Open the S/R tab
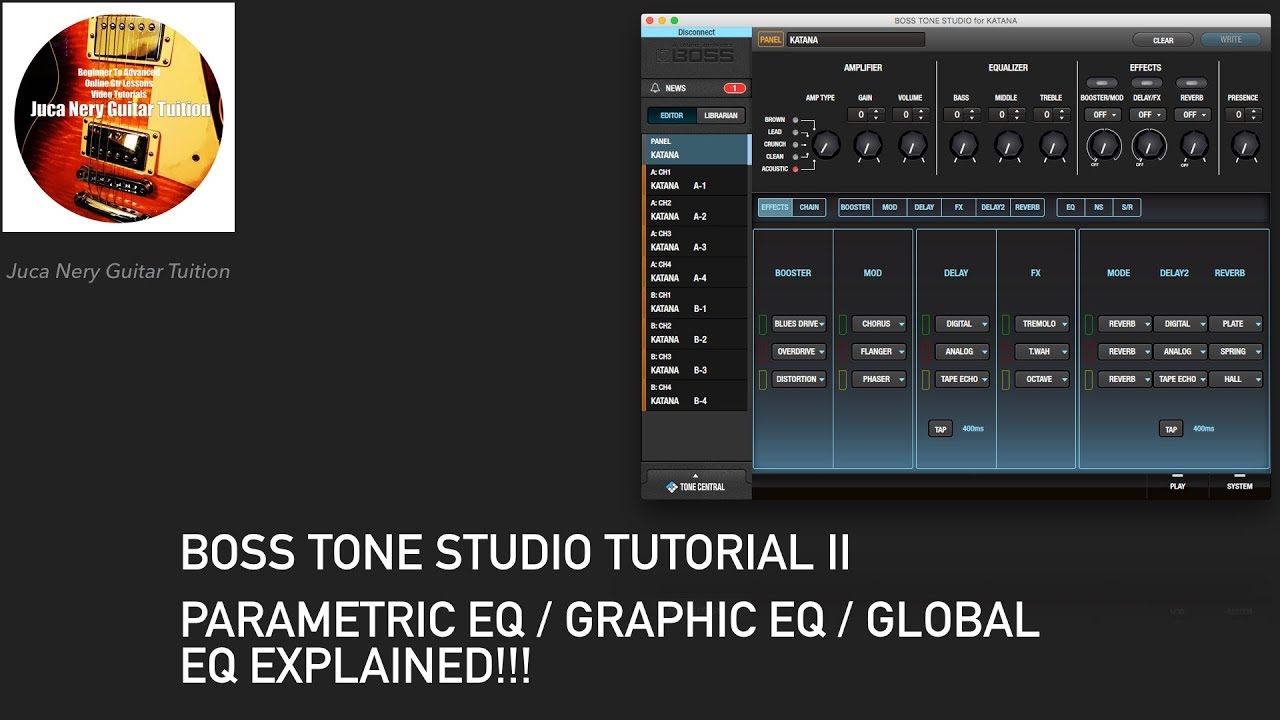The image size is (1280, 720). 1127,208
